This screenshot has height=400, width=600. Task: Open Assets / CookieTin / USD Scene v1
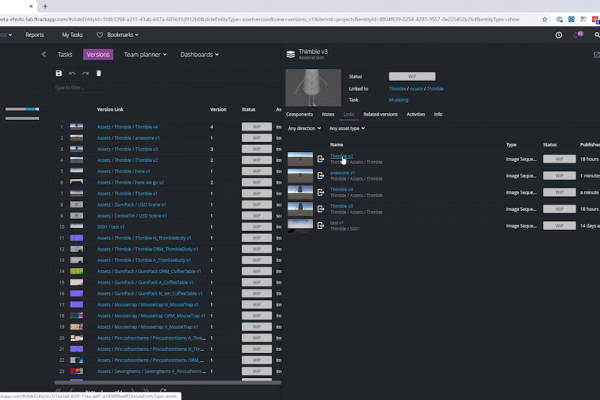tap(132, 216)
